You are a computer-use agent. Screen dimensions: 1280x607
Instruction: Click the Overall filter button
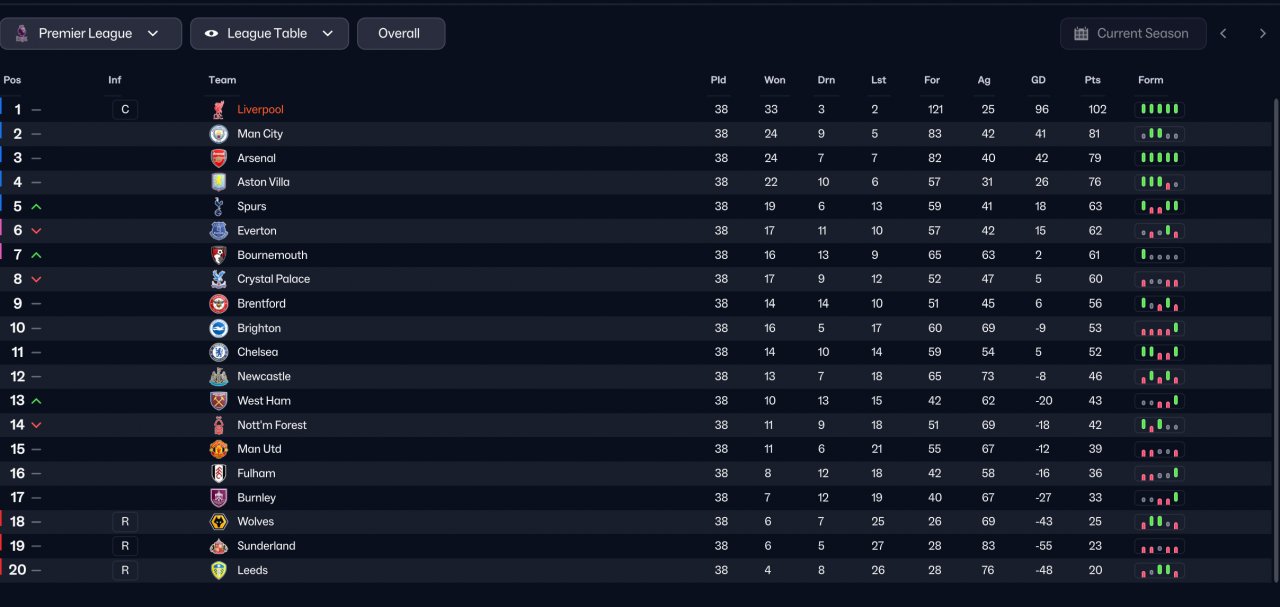point(400,33)
